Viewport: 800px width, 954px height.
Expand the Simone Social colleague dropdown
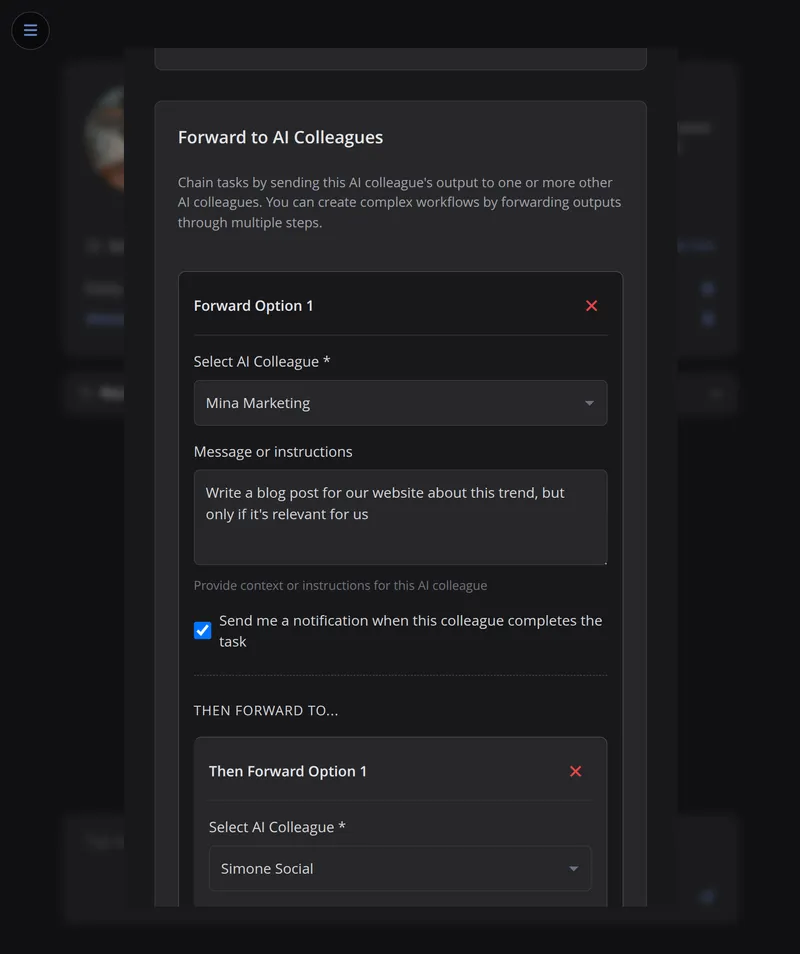(x=390, y=869)
